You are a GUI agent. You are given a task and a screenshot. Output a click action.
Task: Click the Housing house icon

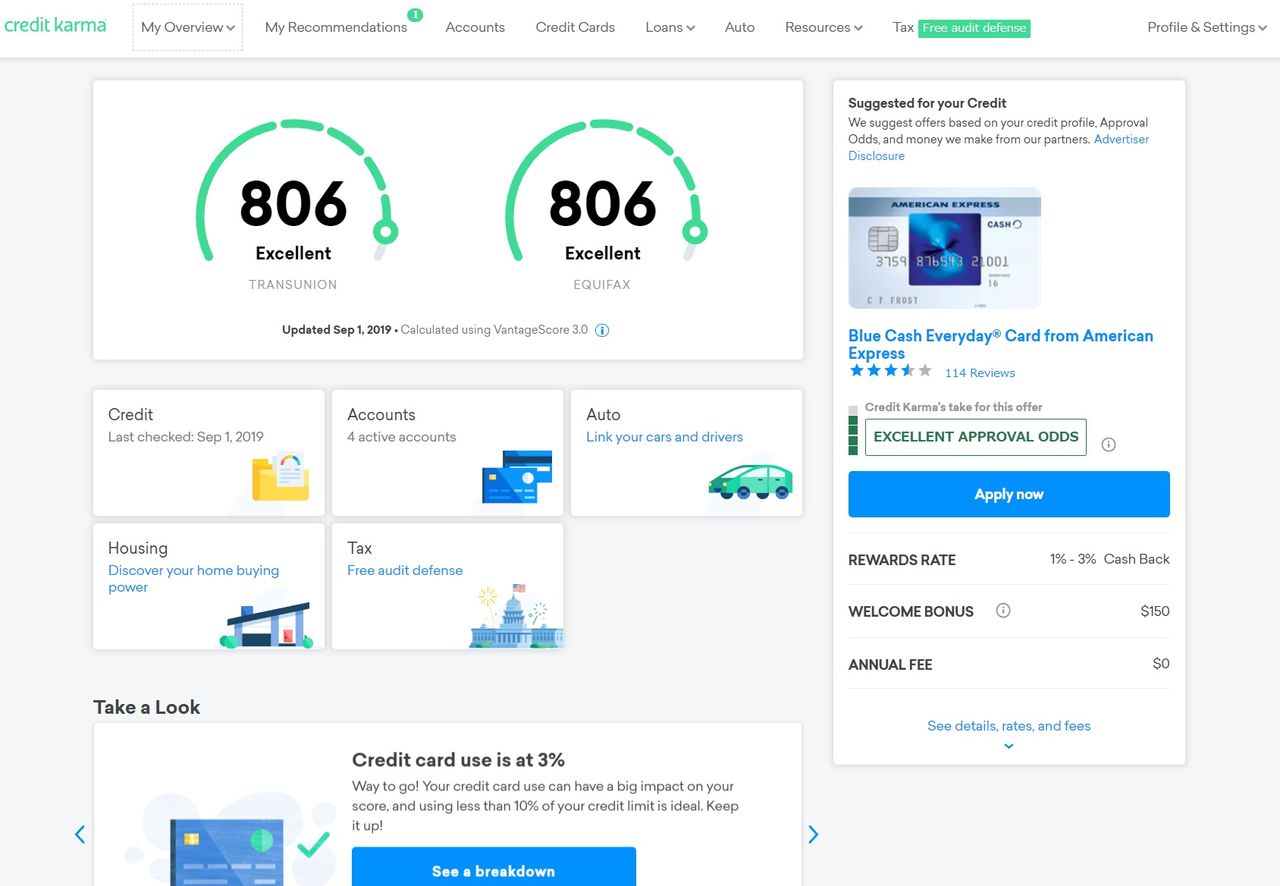point(266,625)
